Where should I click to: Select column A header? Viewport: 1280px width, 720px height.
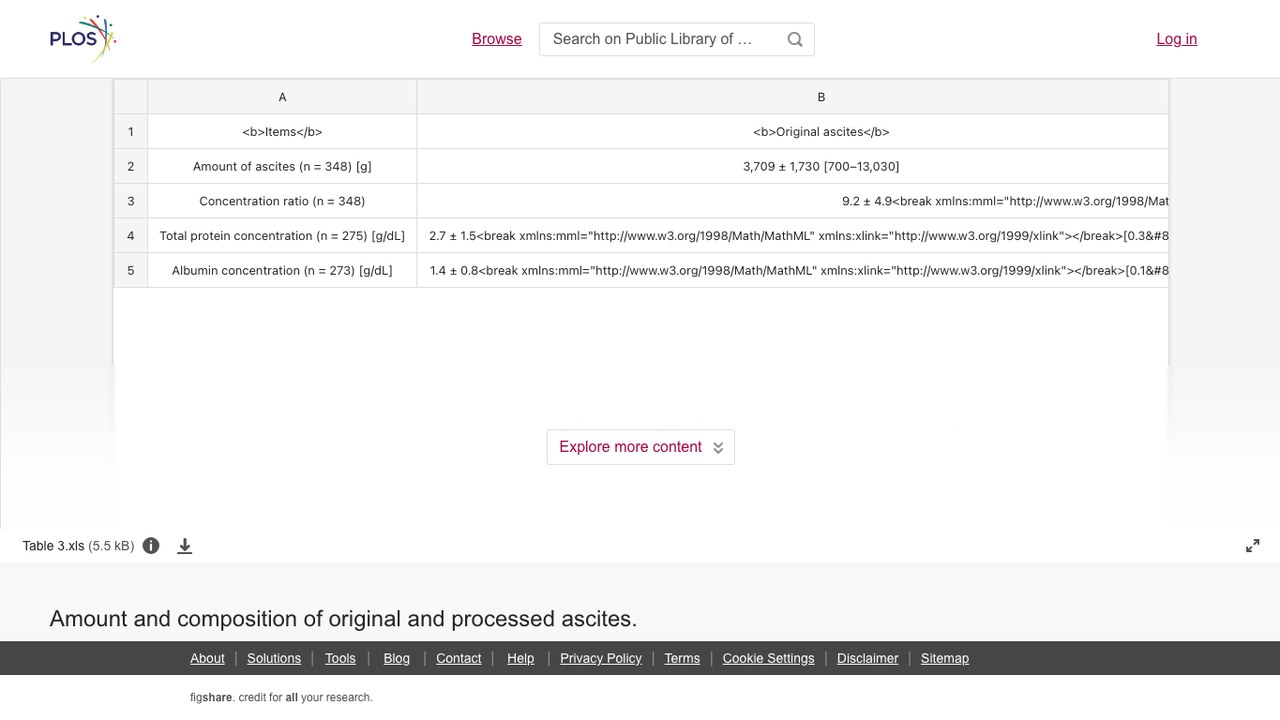click(x=282, y=97)
